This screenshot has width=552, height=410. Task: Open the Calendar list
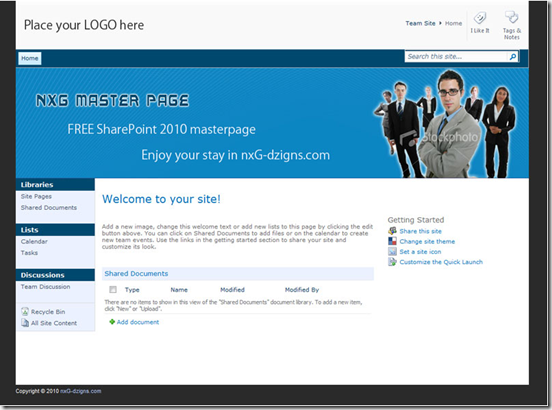pyautogui.click(x=34, y=241)
